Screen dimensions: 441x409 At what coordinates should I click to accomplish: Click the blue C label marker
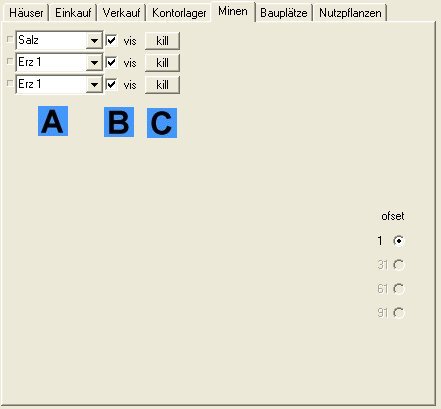pos(162,123)
